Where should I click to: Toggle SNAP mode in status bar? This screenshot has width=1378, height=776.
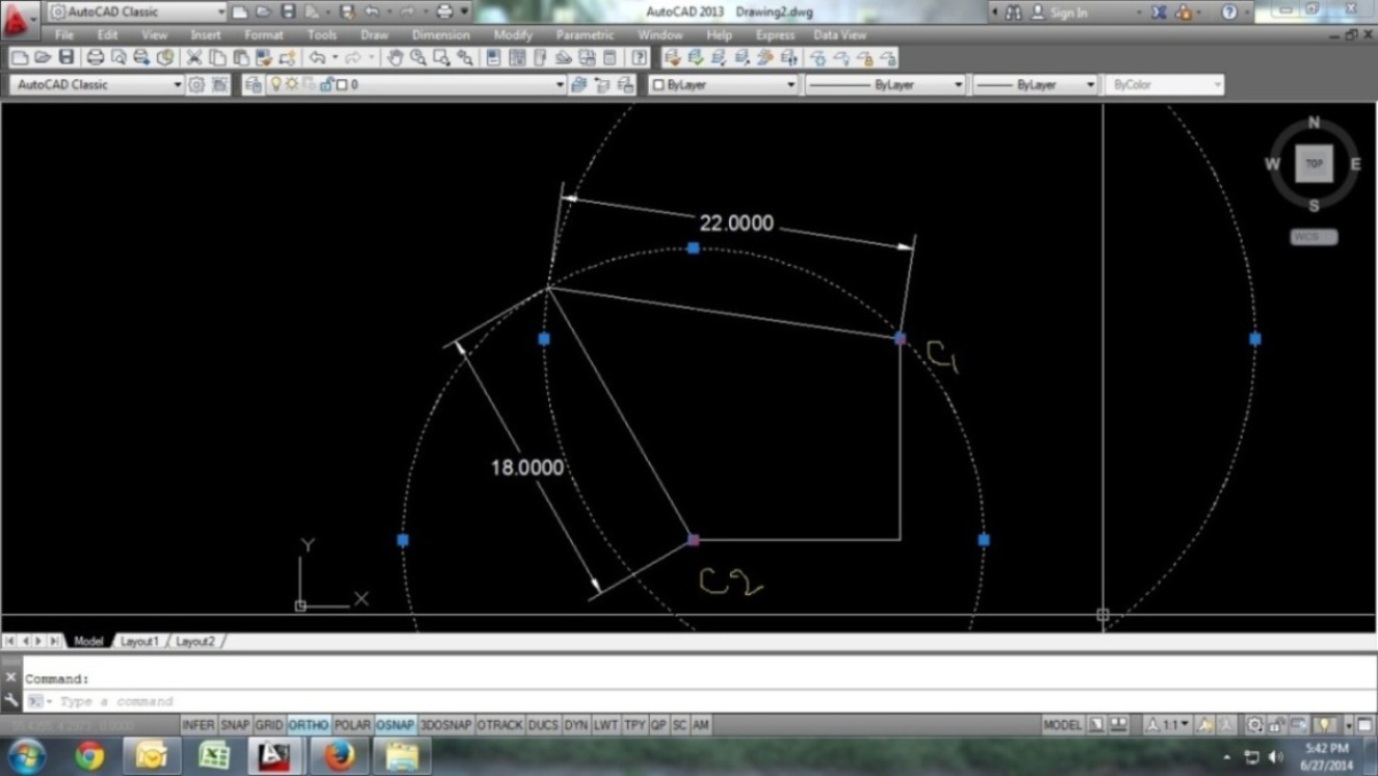[235, 725]
